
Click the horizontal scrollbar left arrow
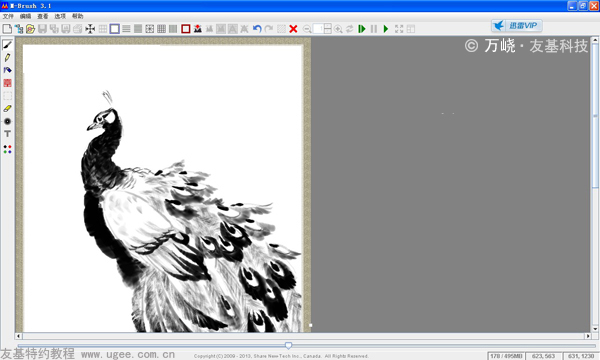coord(18,336)
